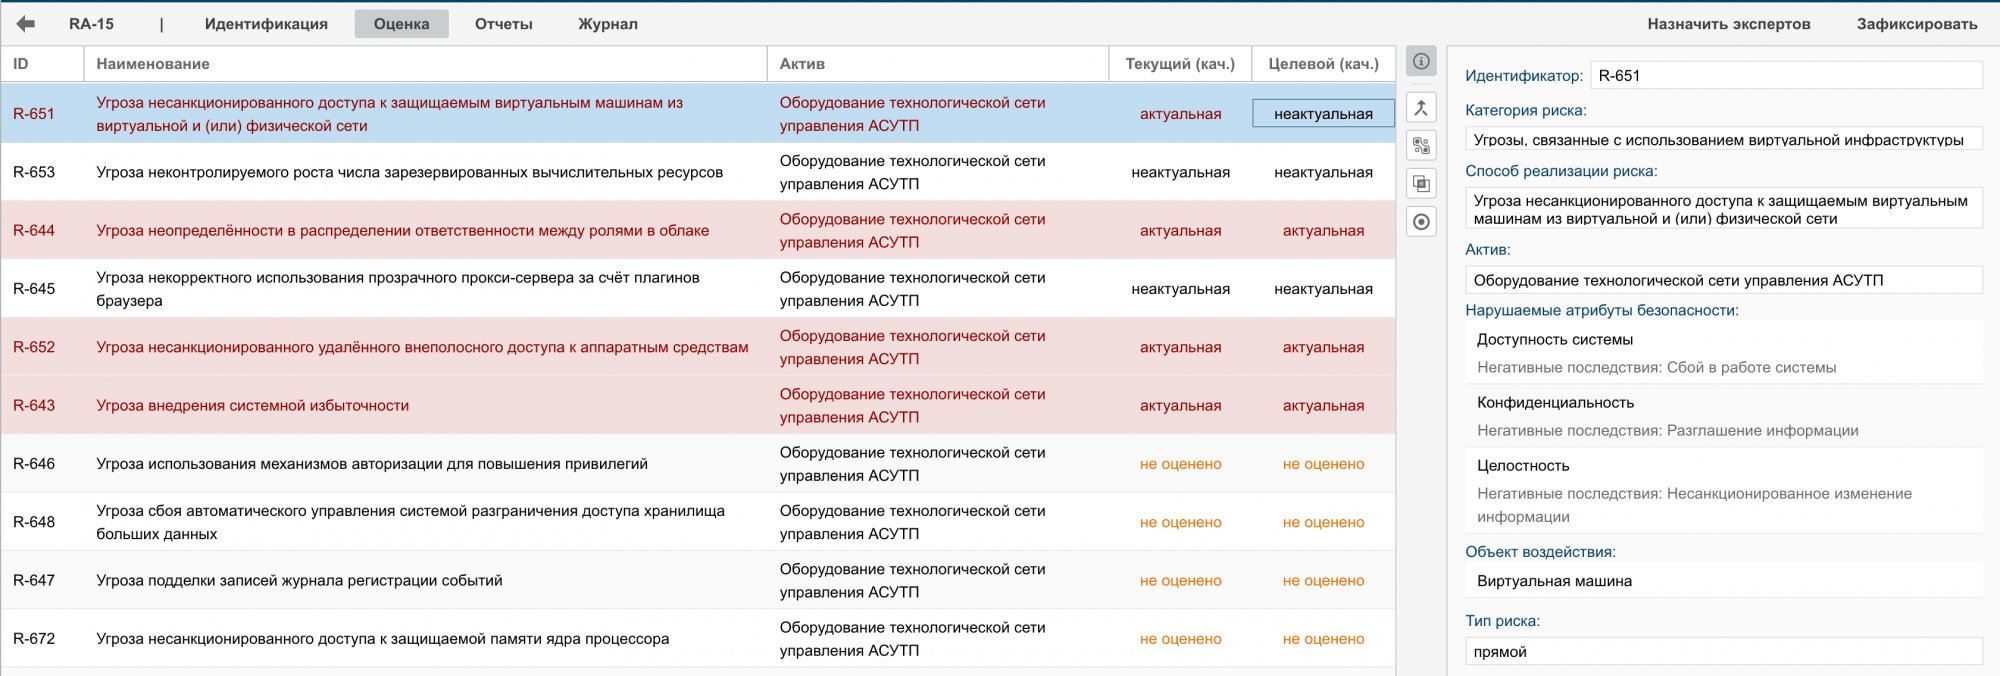Click the Назначить экспертов button
Viewport: 2000px width, 676px height.
tap(1728, 24)
